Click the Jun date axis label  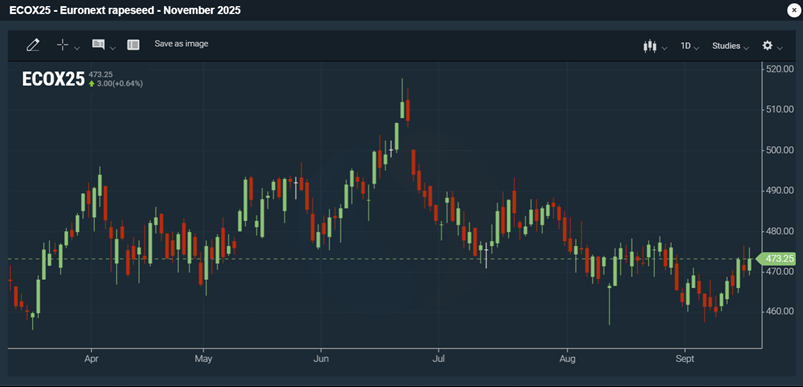click(321, 358)
